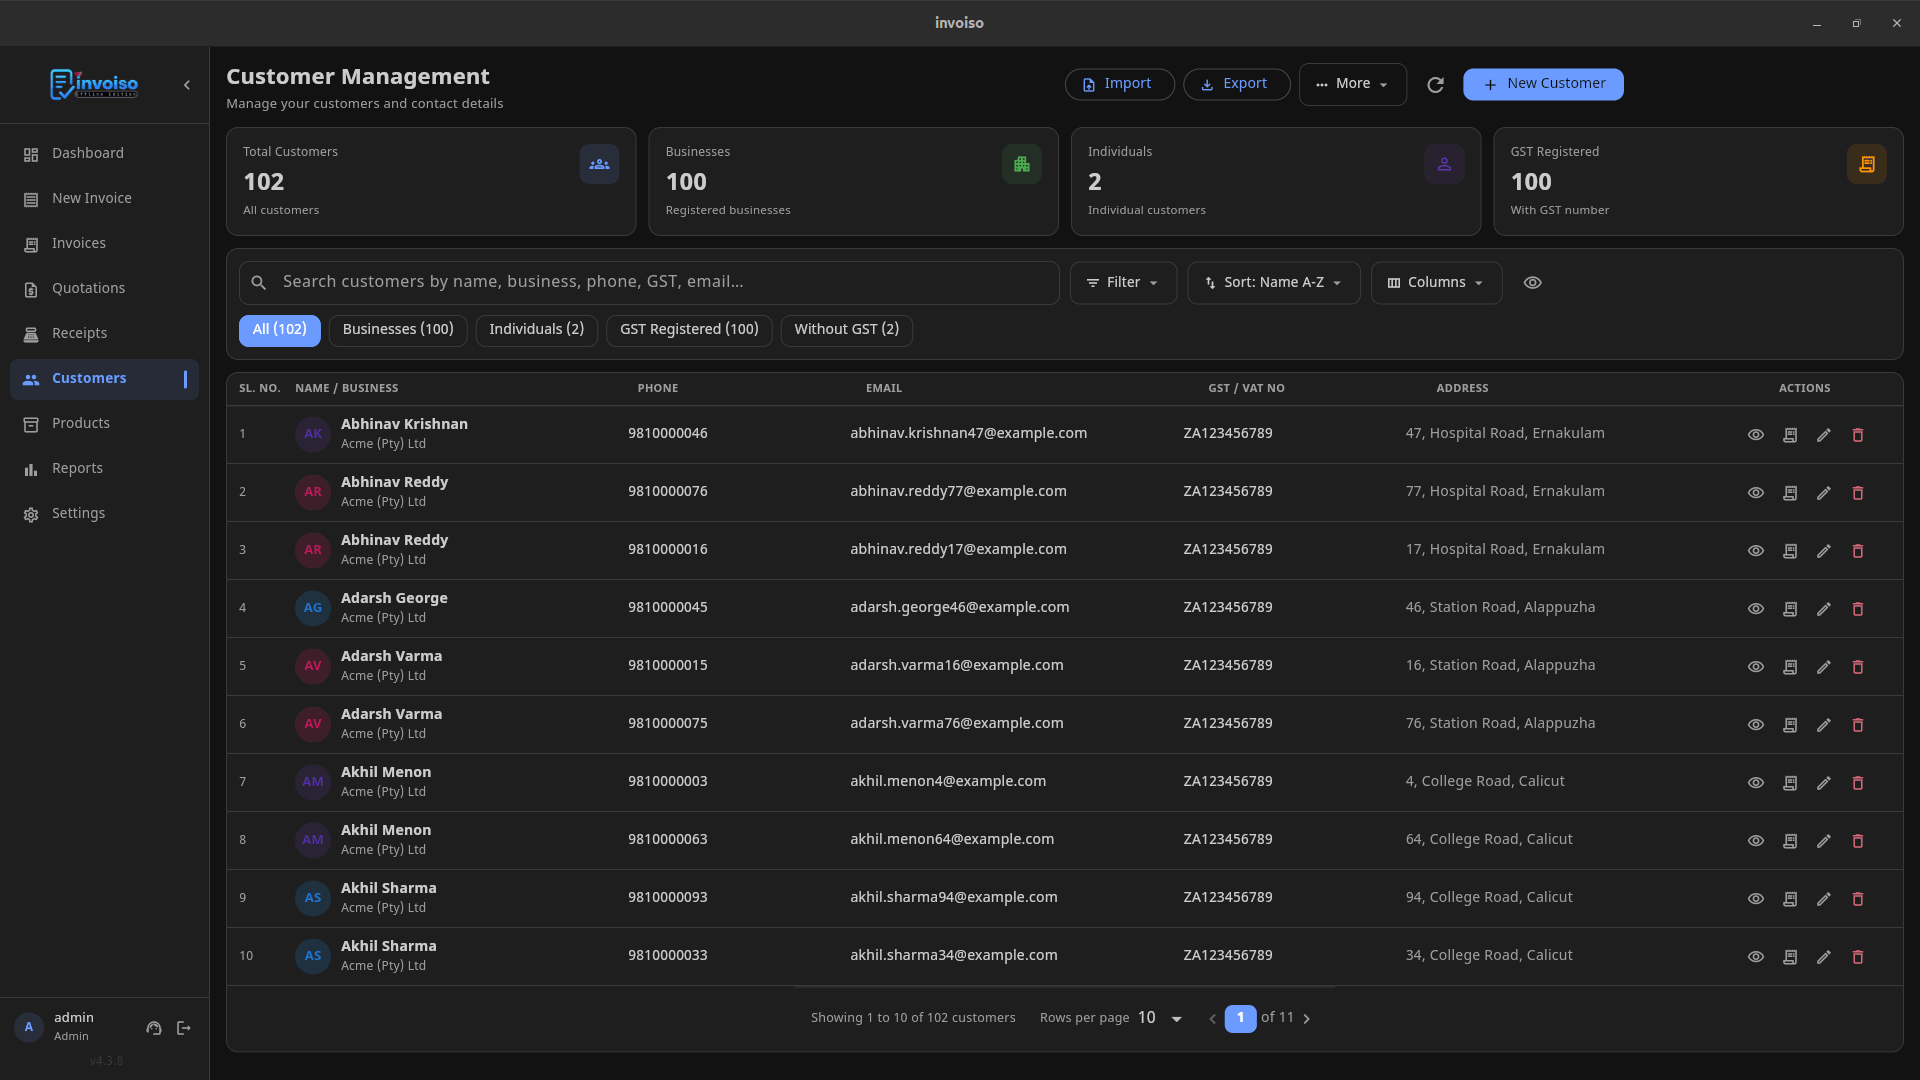Open Invoices in the sidebar
1920x1080 pixels.
click(x=104, y=244)
